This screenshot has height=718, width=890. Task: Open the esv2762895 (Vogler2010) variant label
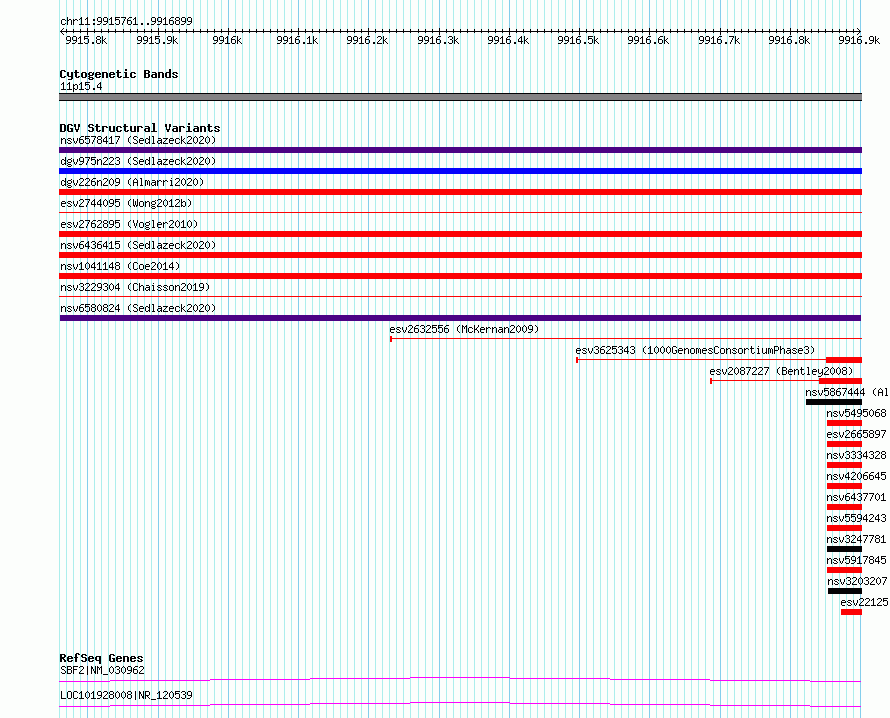click(129, 224)
